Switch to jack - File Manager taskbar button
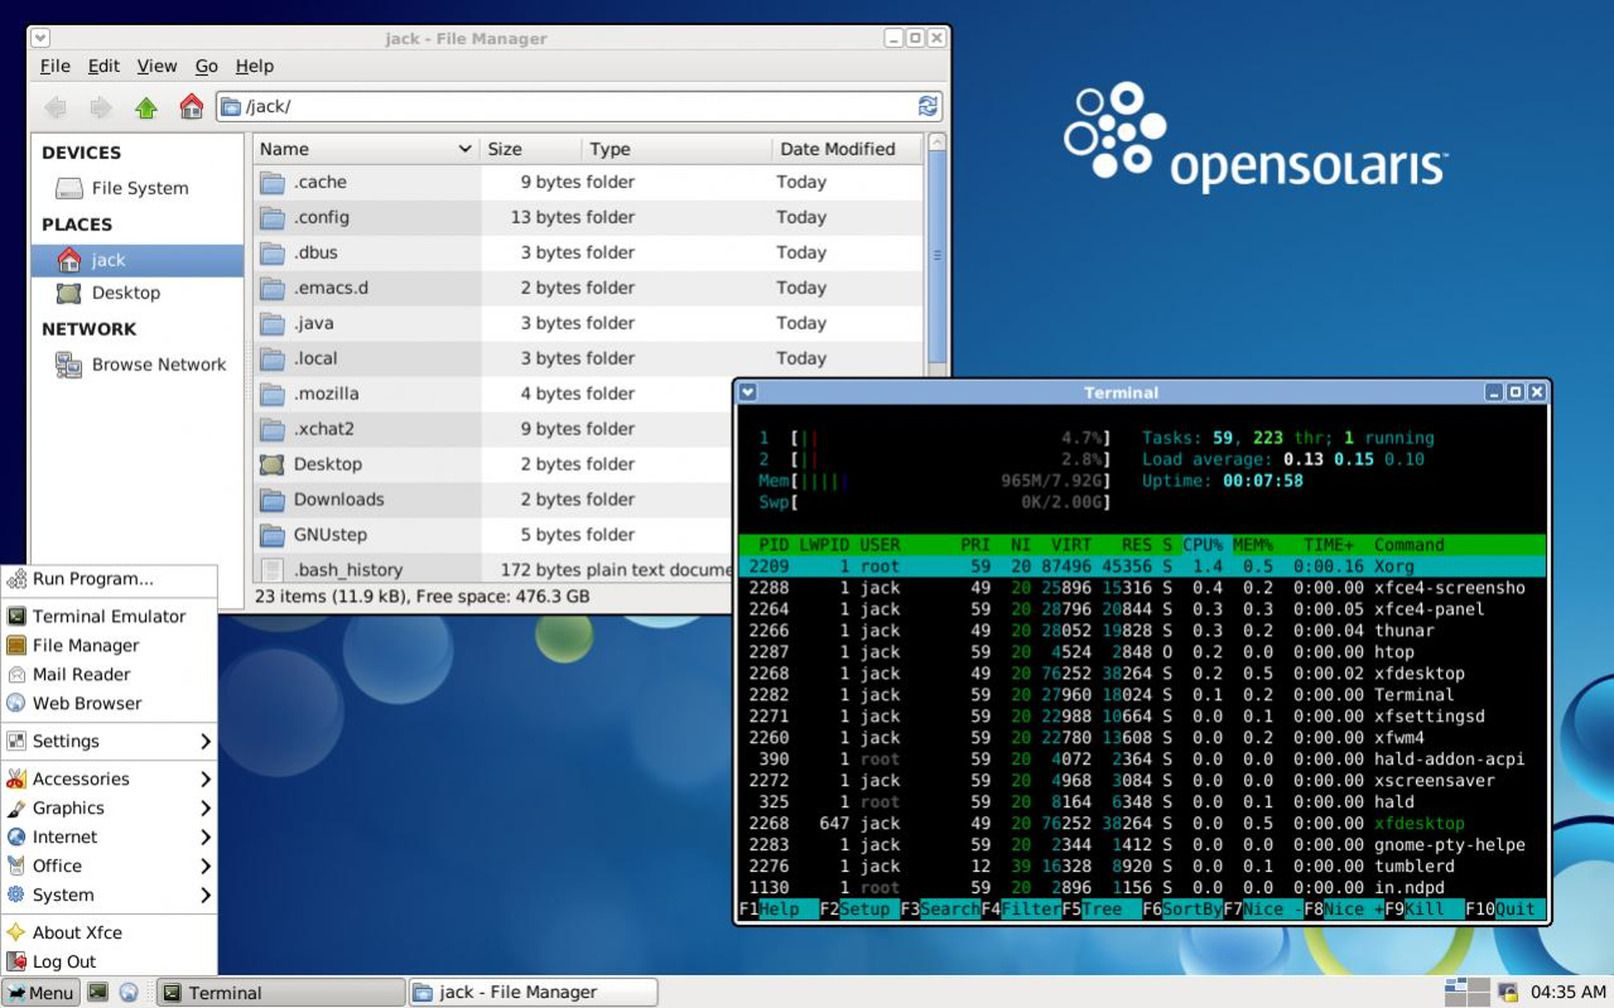 (x=533, y=992)
